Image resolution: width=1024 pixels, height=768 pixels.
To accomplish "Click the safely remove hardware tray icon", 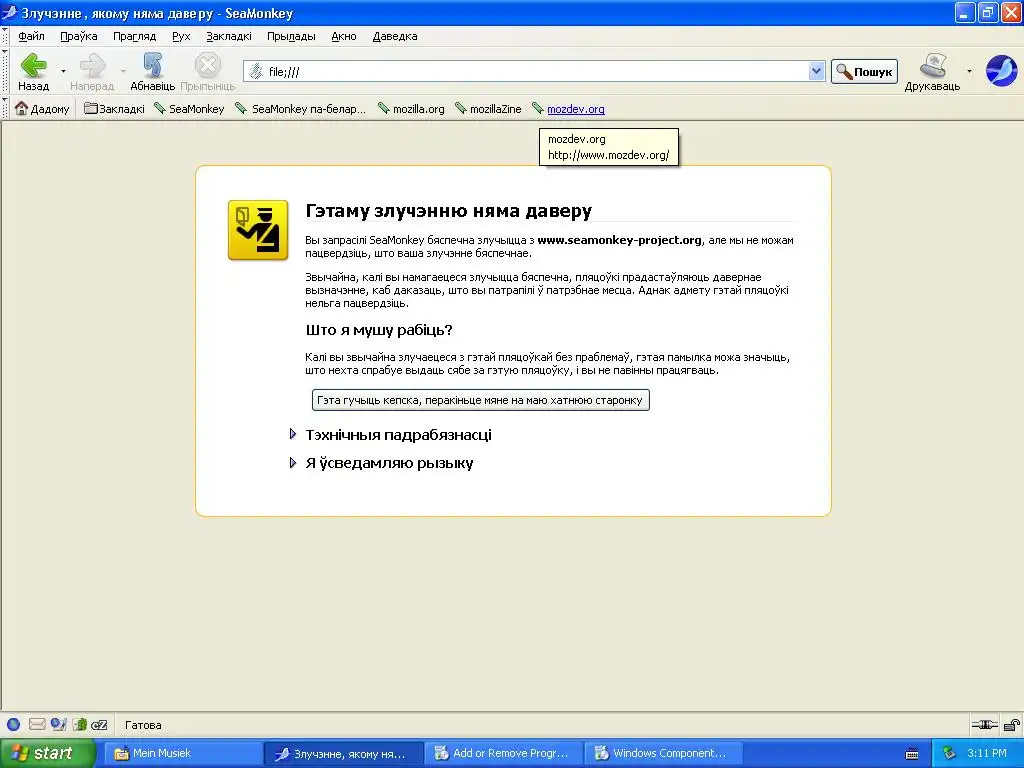I will (x=950, y=753).
